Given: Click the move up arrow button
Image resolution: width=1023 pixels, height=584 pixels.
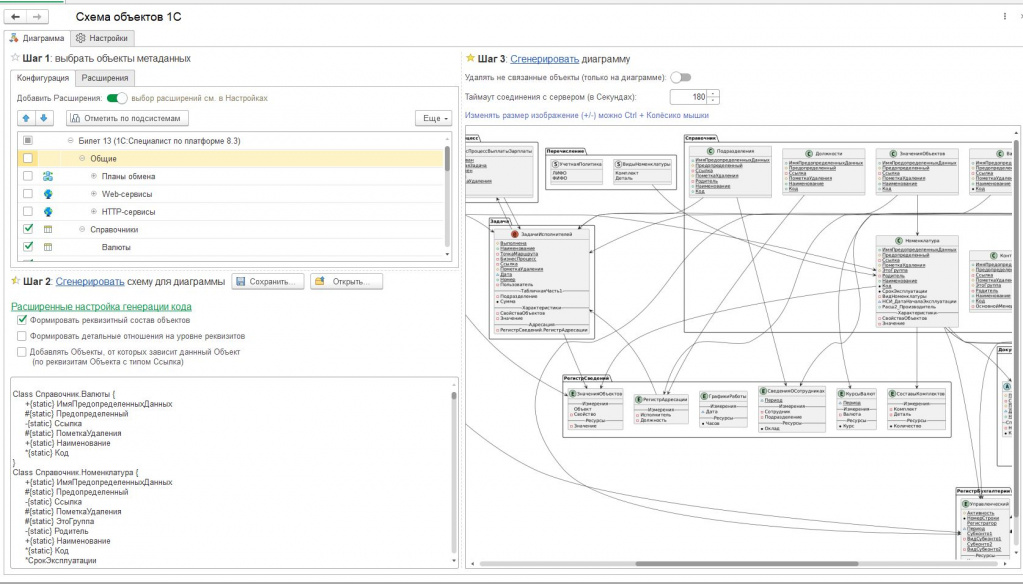Looking at the screenshot, I should 27,118.
